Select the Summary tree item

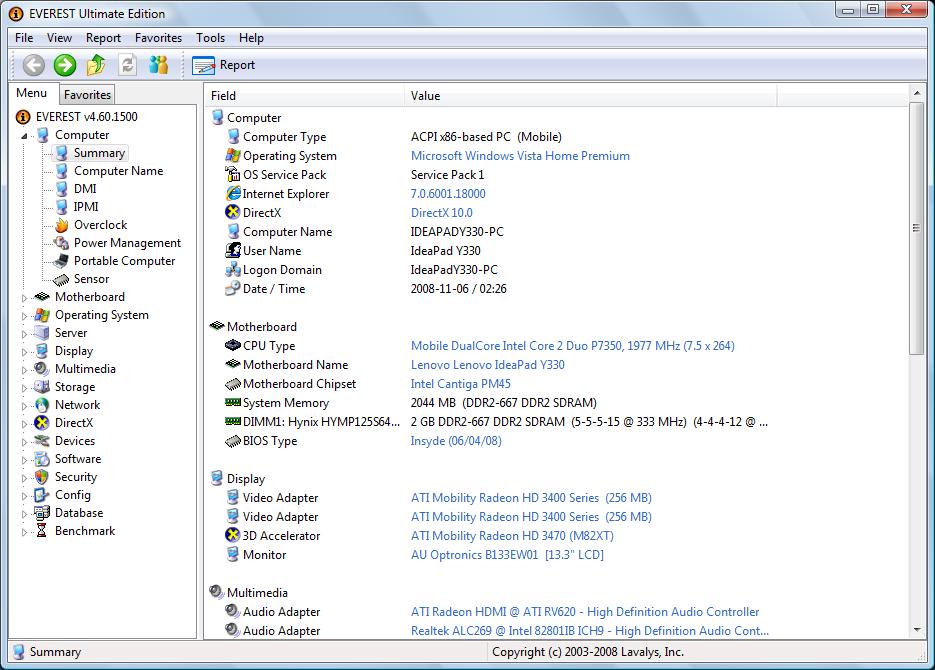(99, 153)
